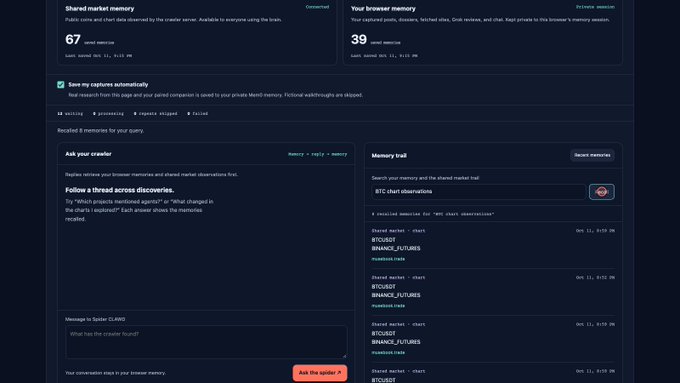Select BTCUSDT title of the second memory entry
Screen dimensions: 680x383
click(383, 287)
